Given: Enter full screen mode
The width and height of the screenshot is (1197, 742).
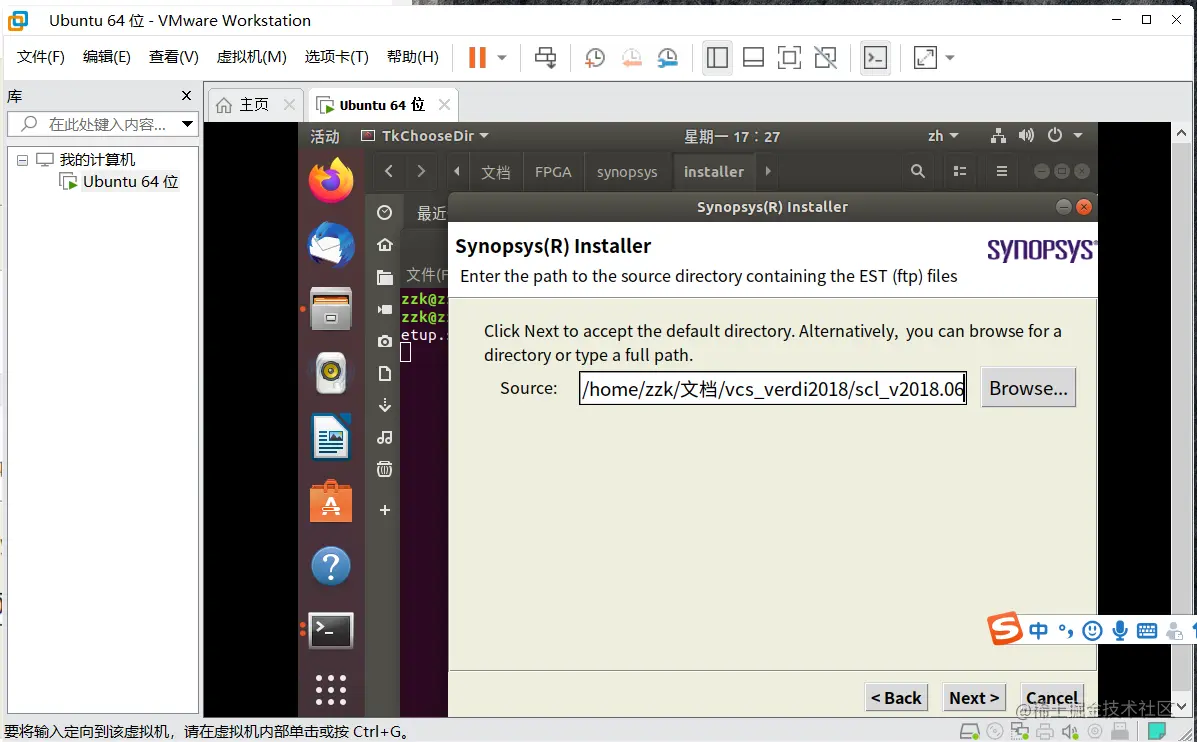Looking at the screenshot, I should click(x=789, y=57).
